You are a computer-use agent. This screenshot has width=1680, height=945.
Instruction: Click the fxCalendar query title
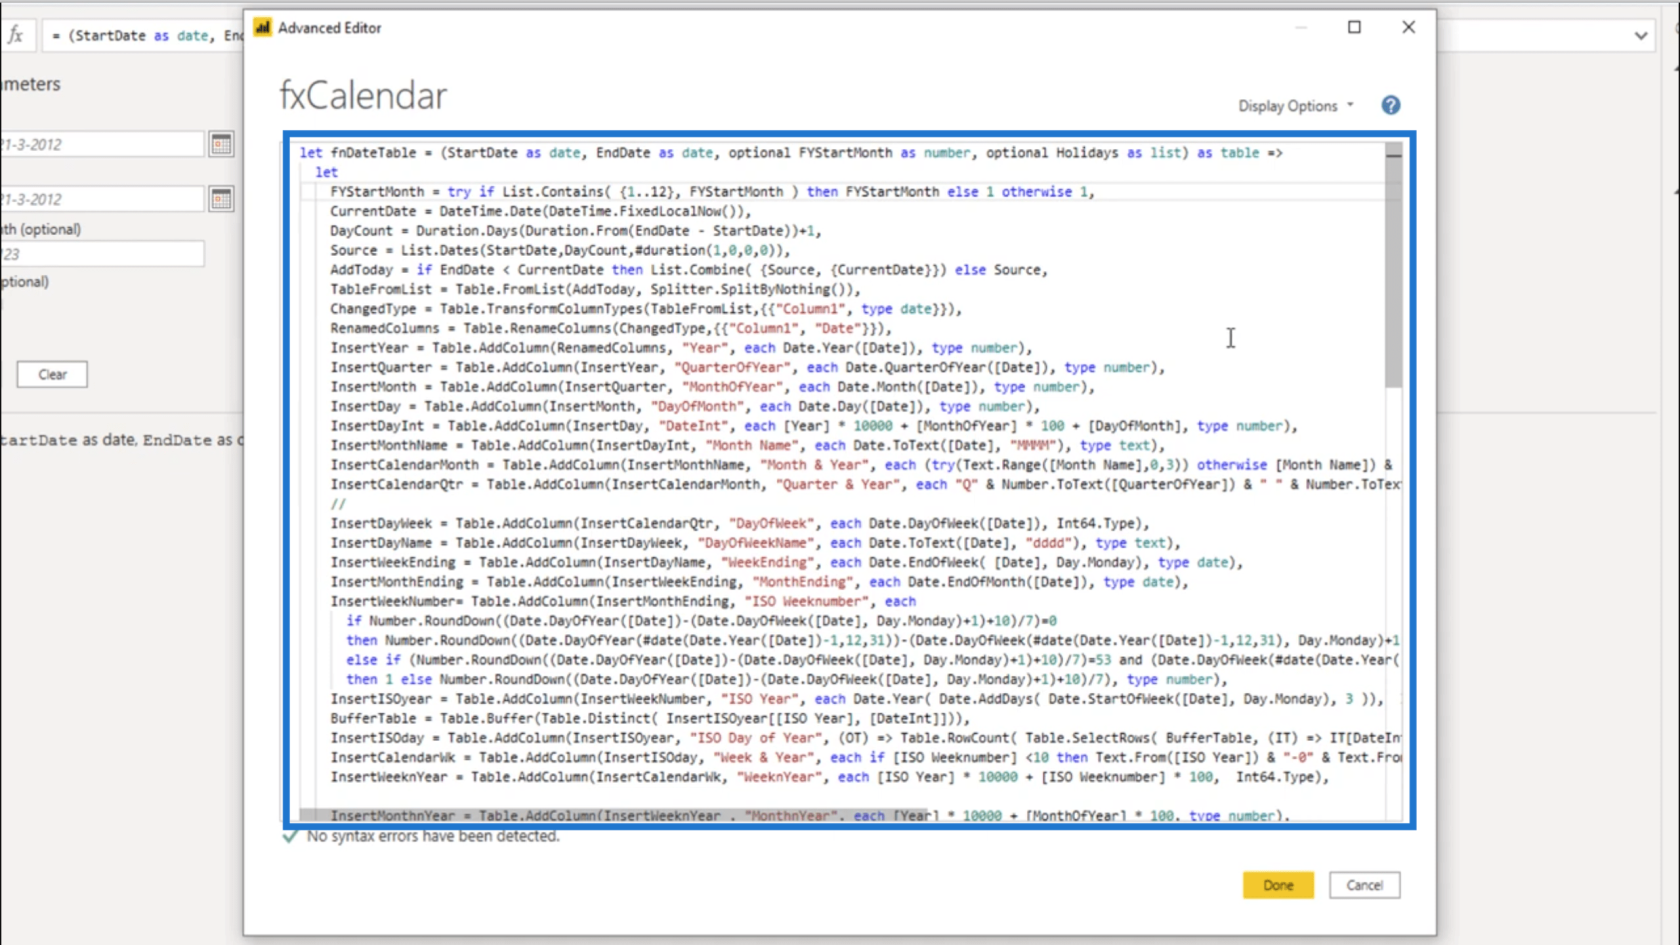[363, 96]
